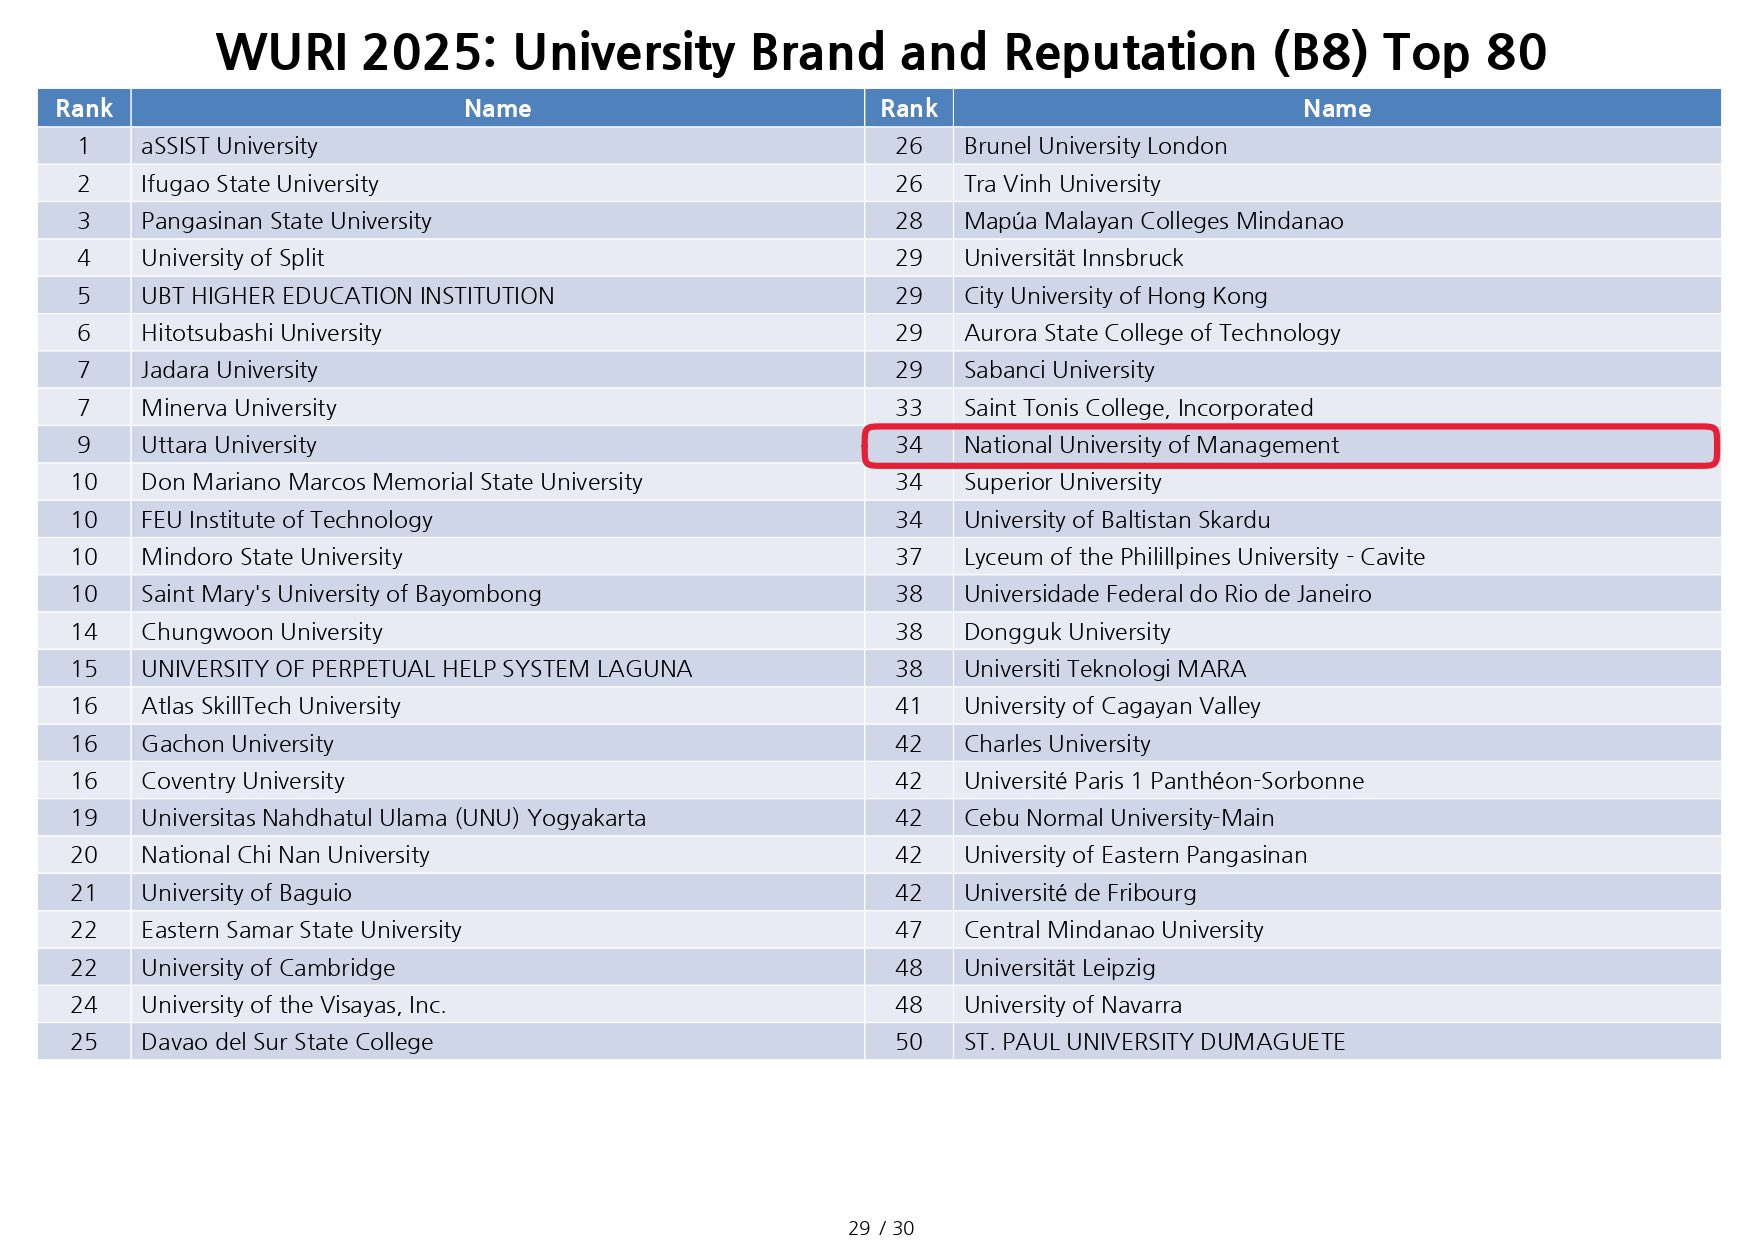Viewport: 1755px width, 1241px height.
Task: Select 'Aurora State College of Technology'
Action: (x=1152, y=333)
